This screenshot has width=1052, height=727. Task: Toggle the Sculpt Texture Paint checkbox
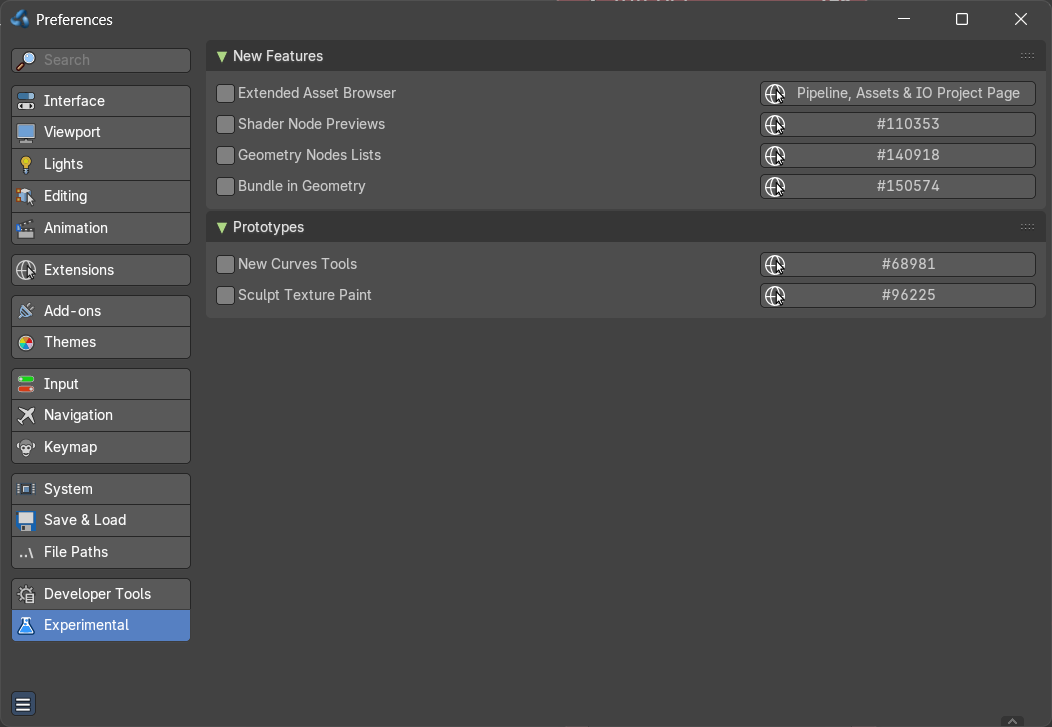coord(225,295)
